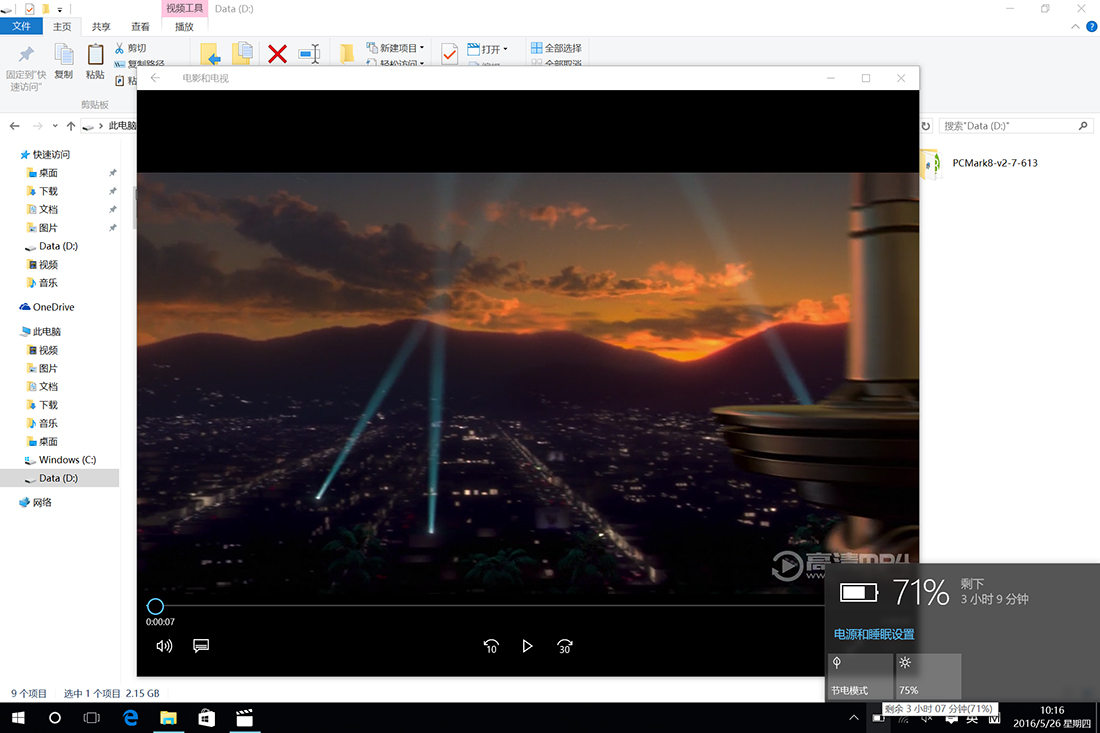Click the Properties checkmark icon in the ribbon
1100x733 pixels.
click(x=450, y=54)
